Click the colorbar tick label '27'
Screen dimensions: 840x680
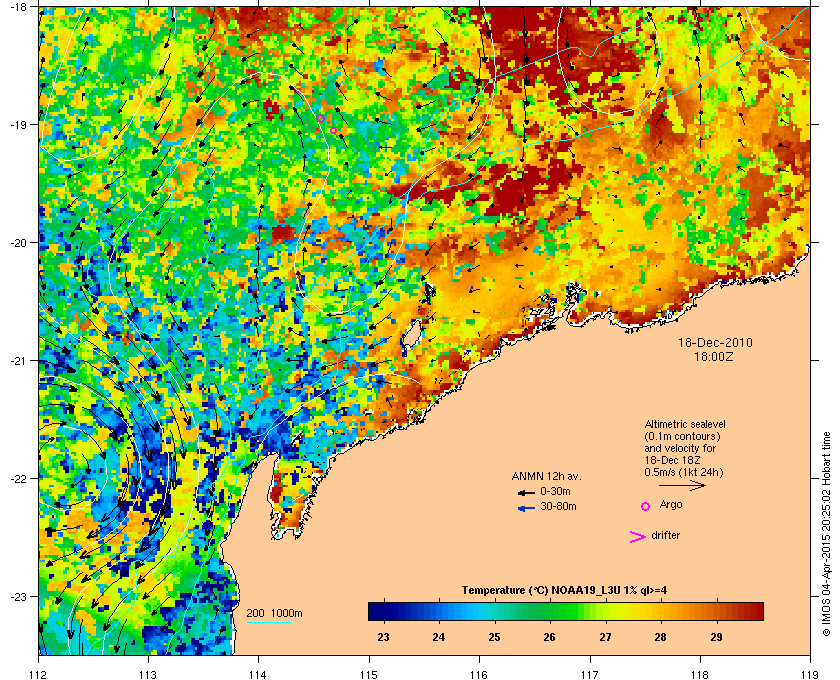point(605,637)
